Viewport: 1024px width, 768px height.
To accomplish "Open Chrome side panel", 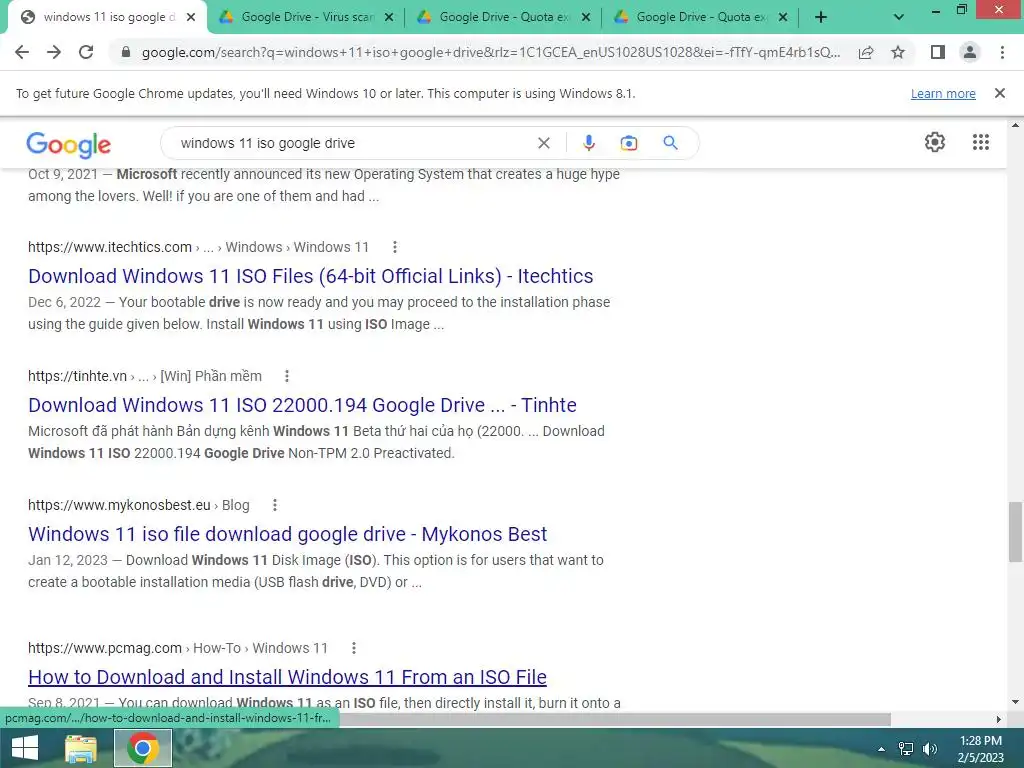I will coord(938,52).
